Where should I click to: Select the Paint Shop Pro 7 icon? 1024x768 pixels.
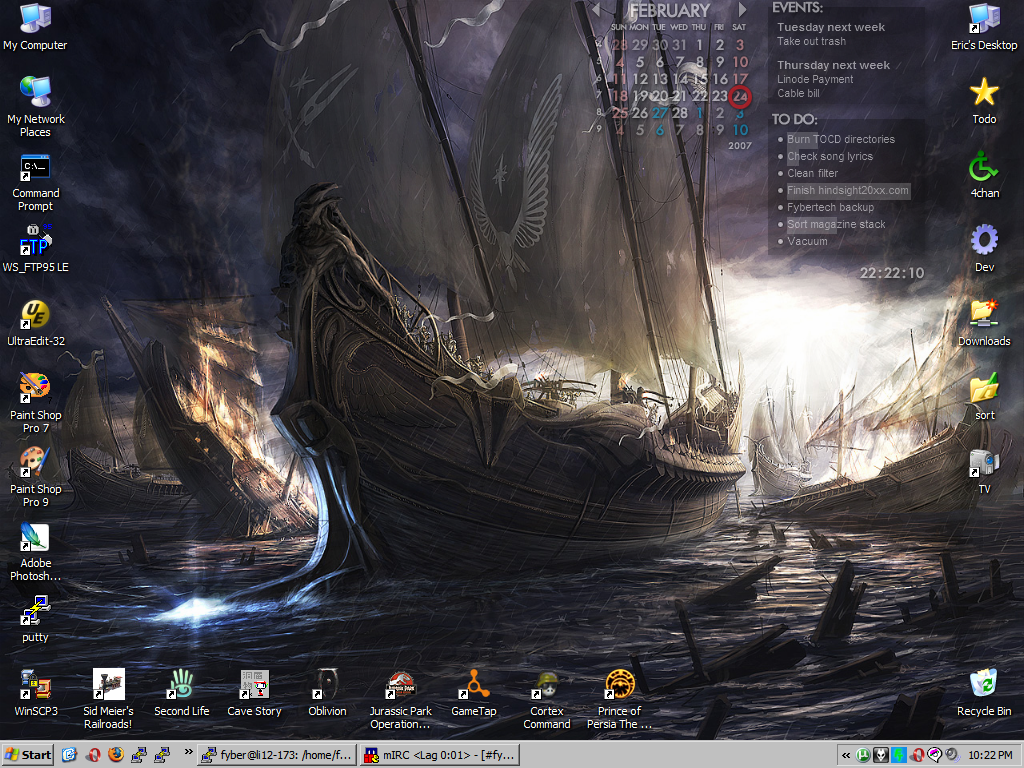[x=35, y=403]
